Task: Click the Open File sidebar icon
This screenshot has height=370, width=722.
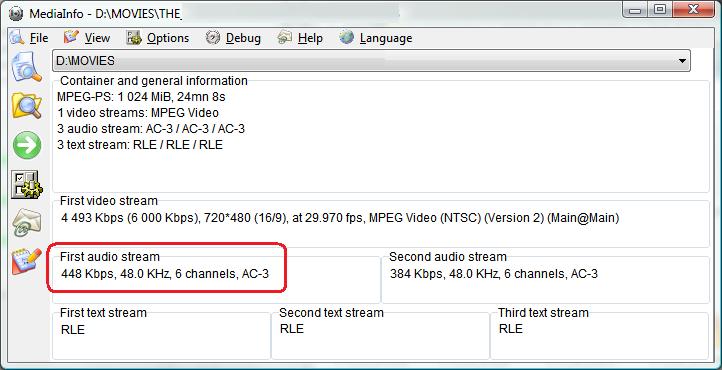Action: [x=27, y=66]
